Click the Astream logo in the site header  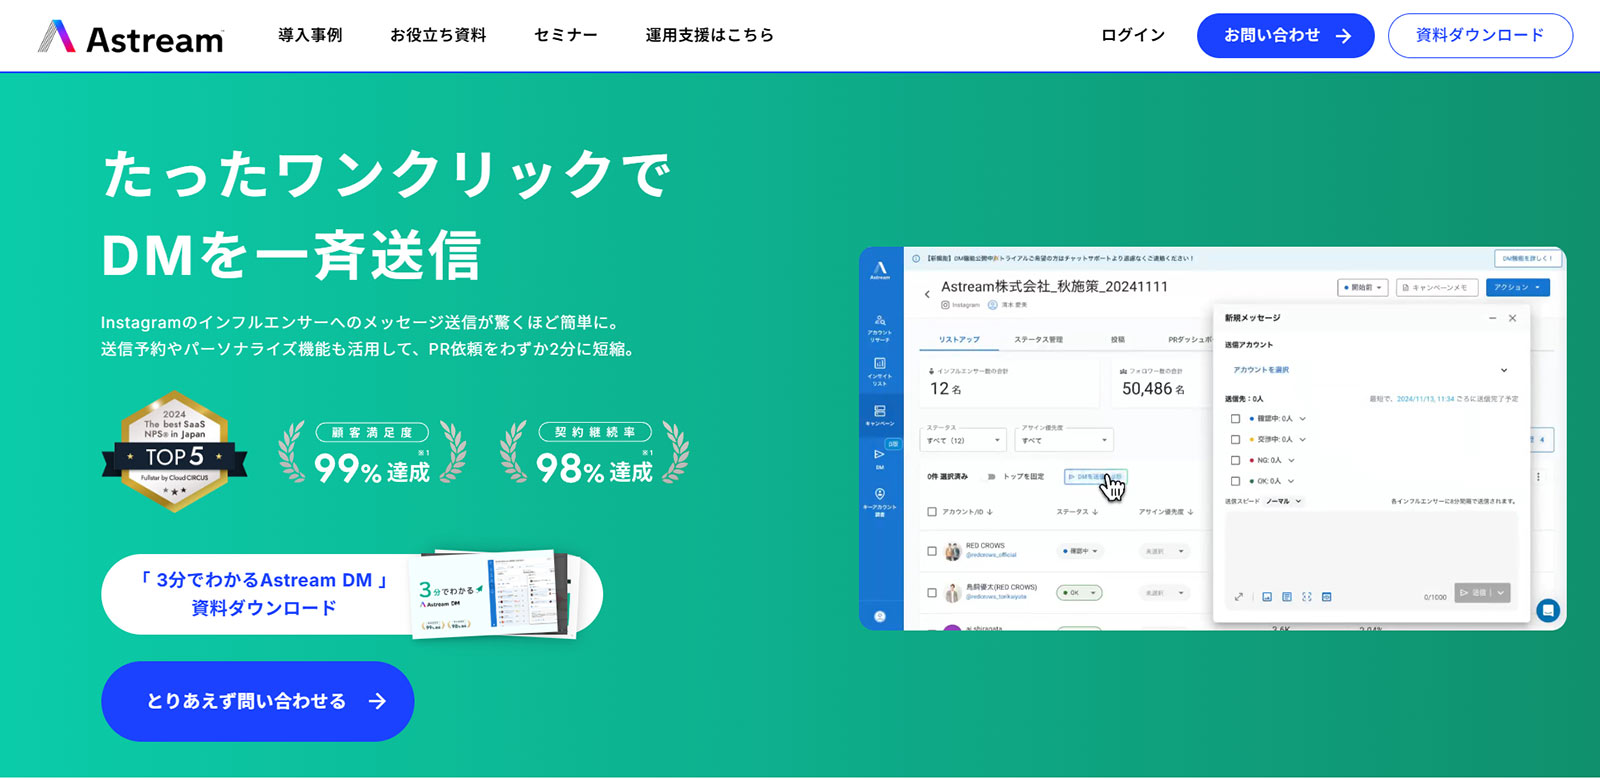pyautogui.click(x=131, y=37)
